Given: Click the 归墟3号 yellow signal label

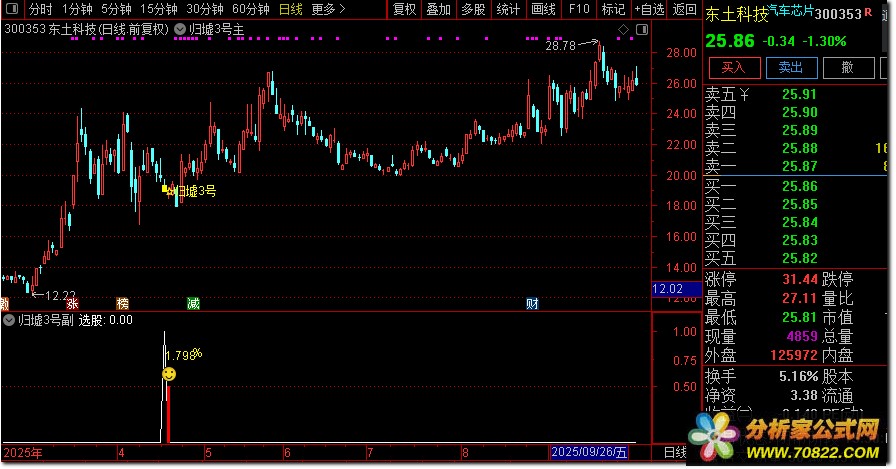Looking at the screenshot, I should [194, 191].
